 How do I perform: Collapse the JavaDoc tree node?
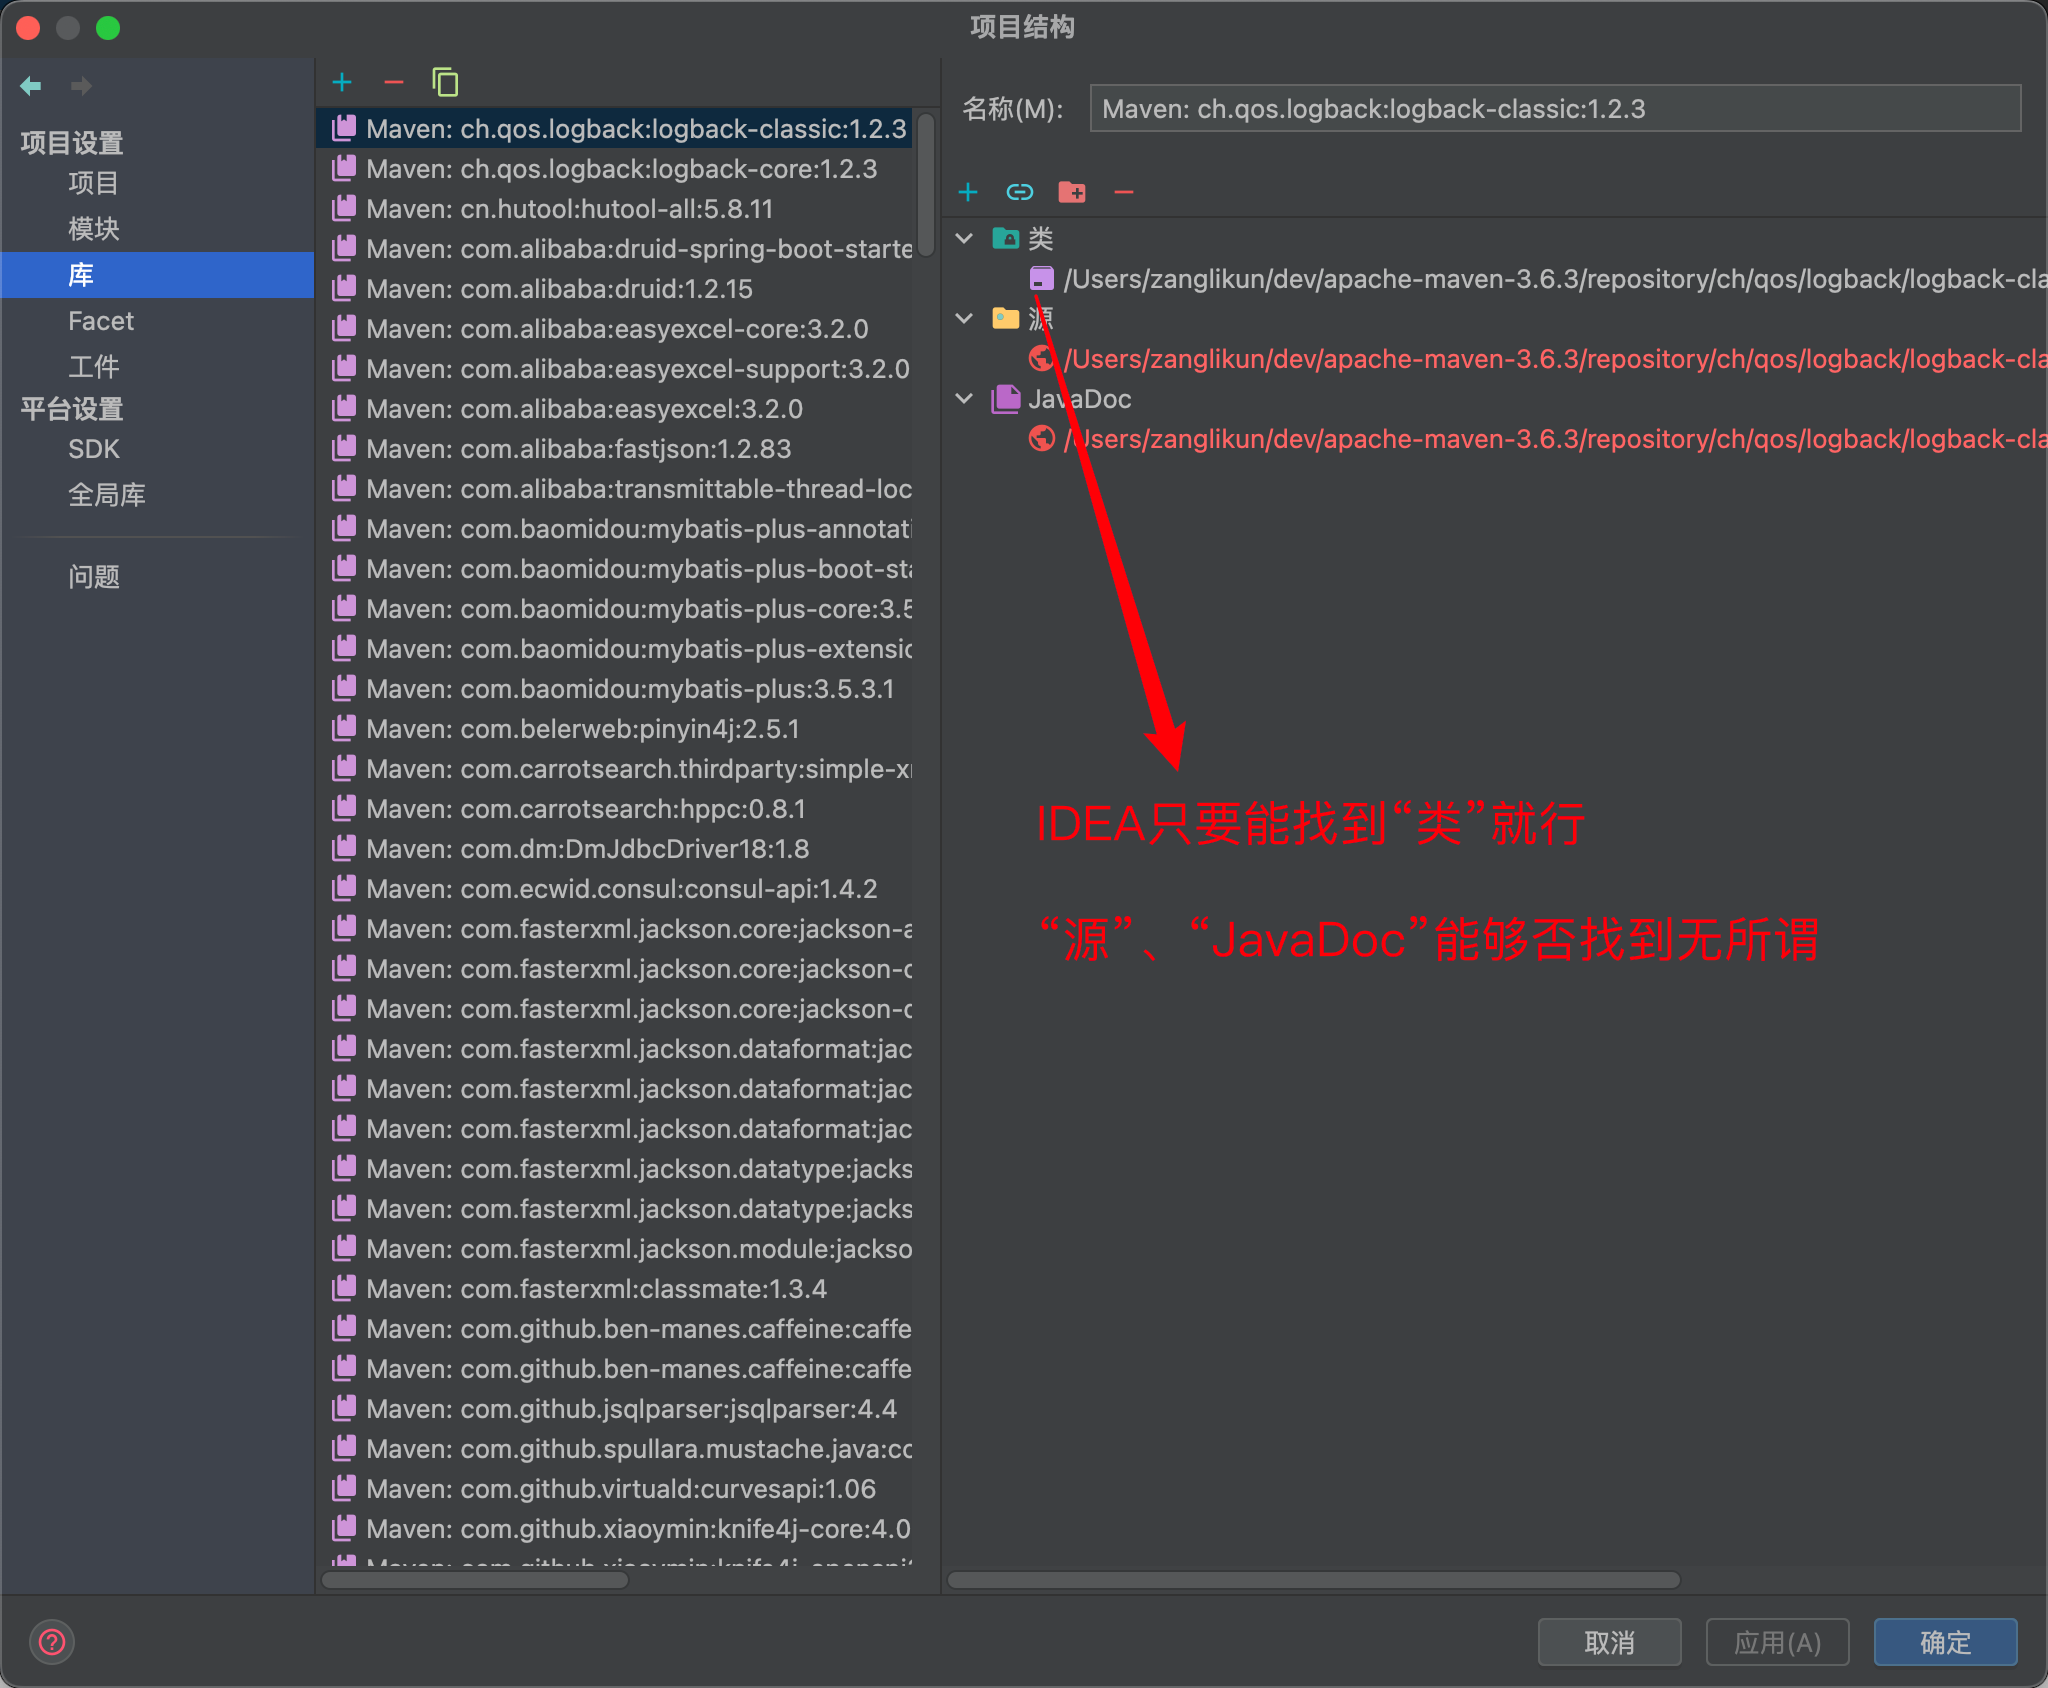click(x=965, y=398)
